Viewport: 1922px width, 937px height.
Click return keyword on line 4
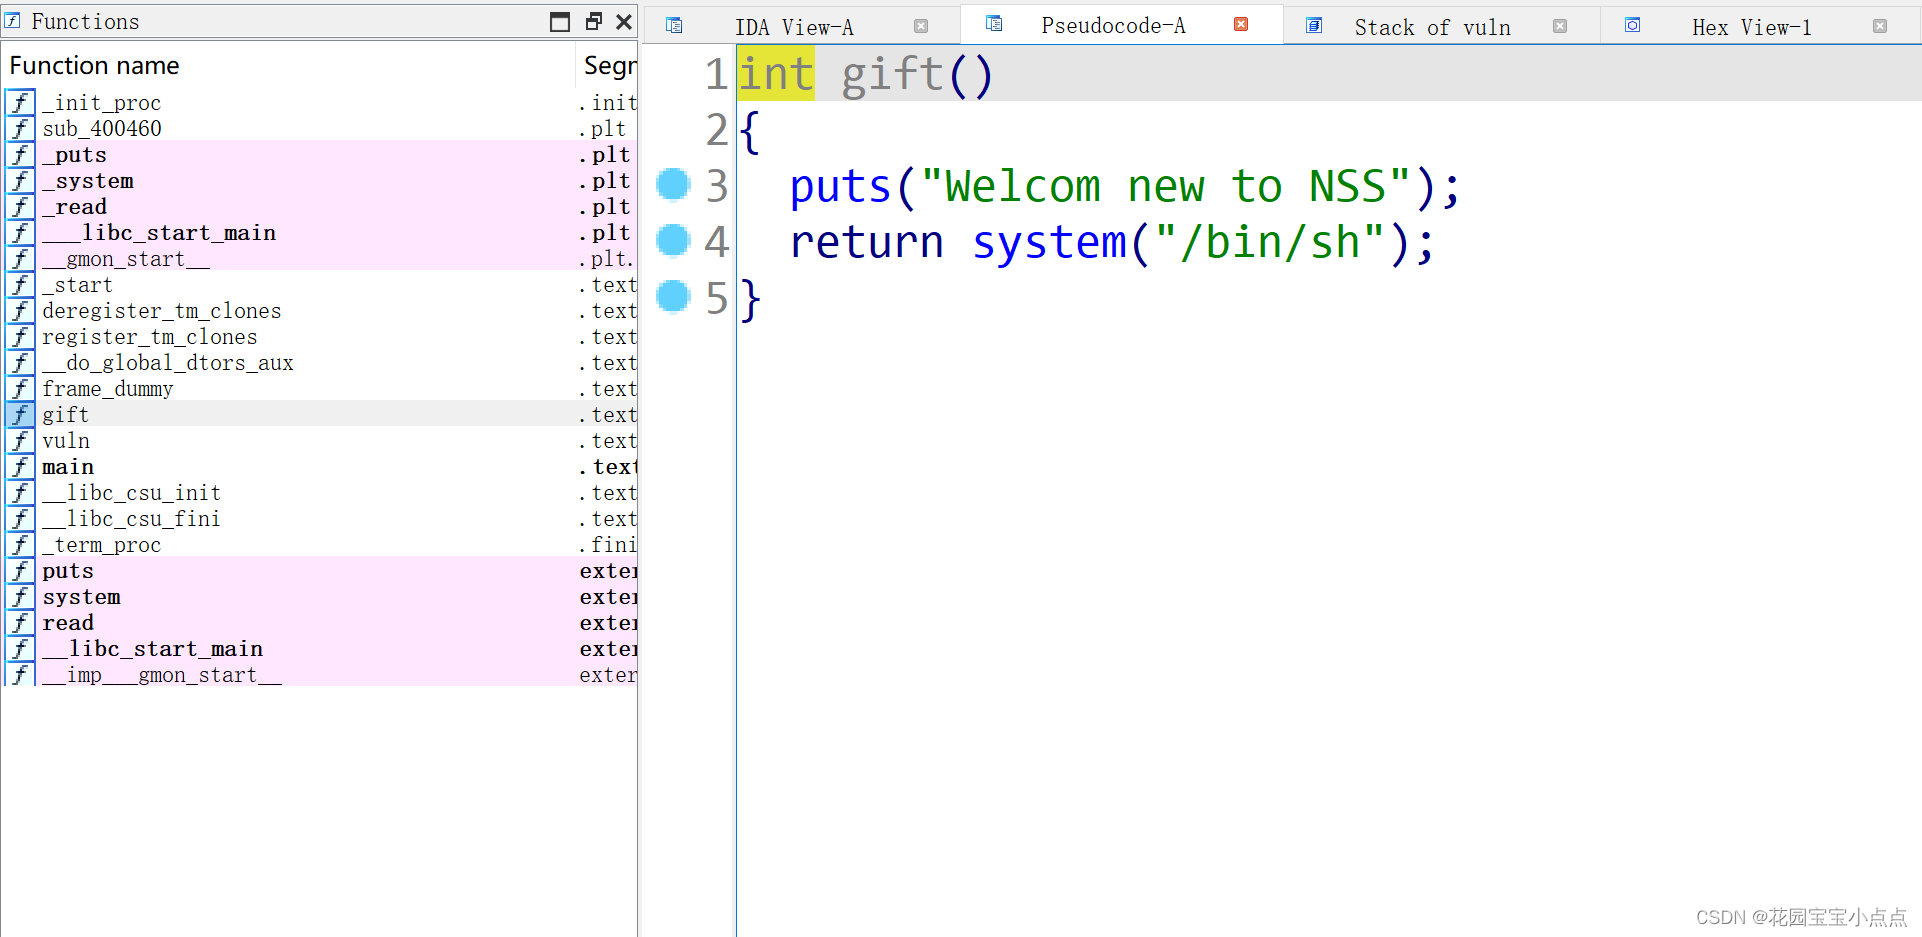[867, 242]
